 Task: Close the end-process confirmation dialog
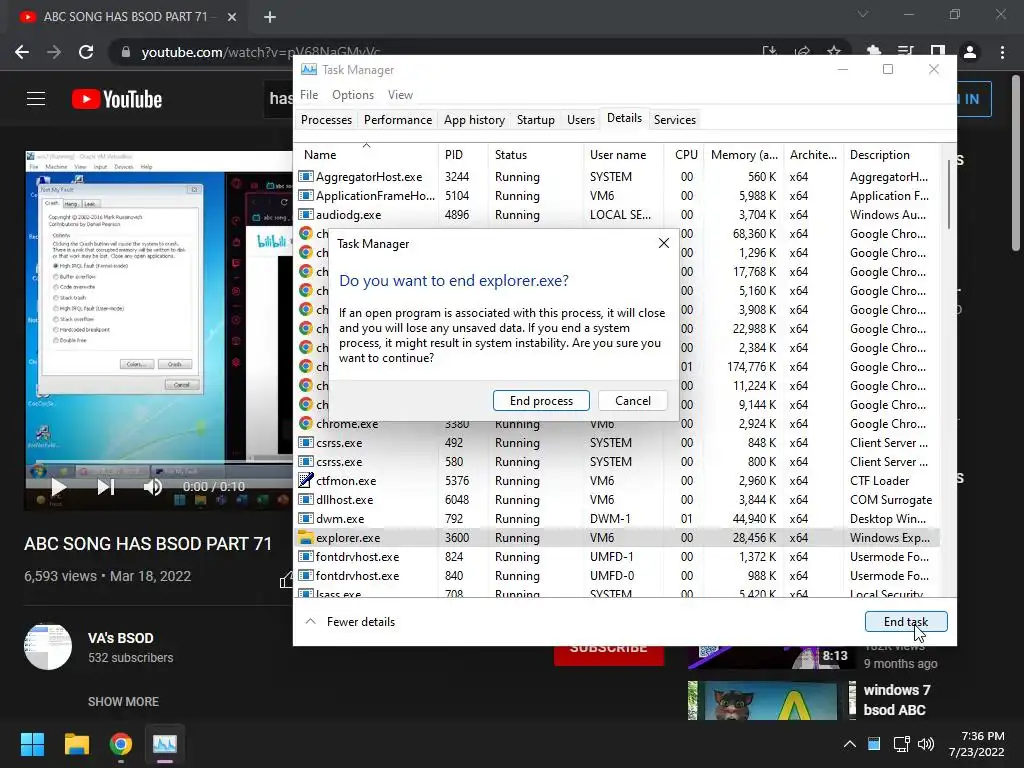[664, 243]
